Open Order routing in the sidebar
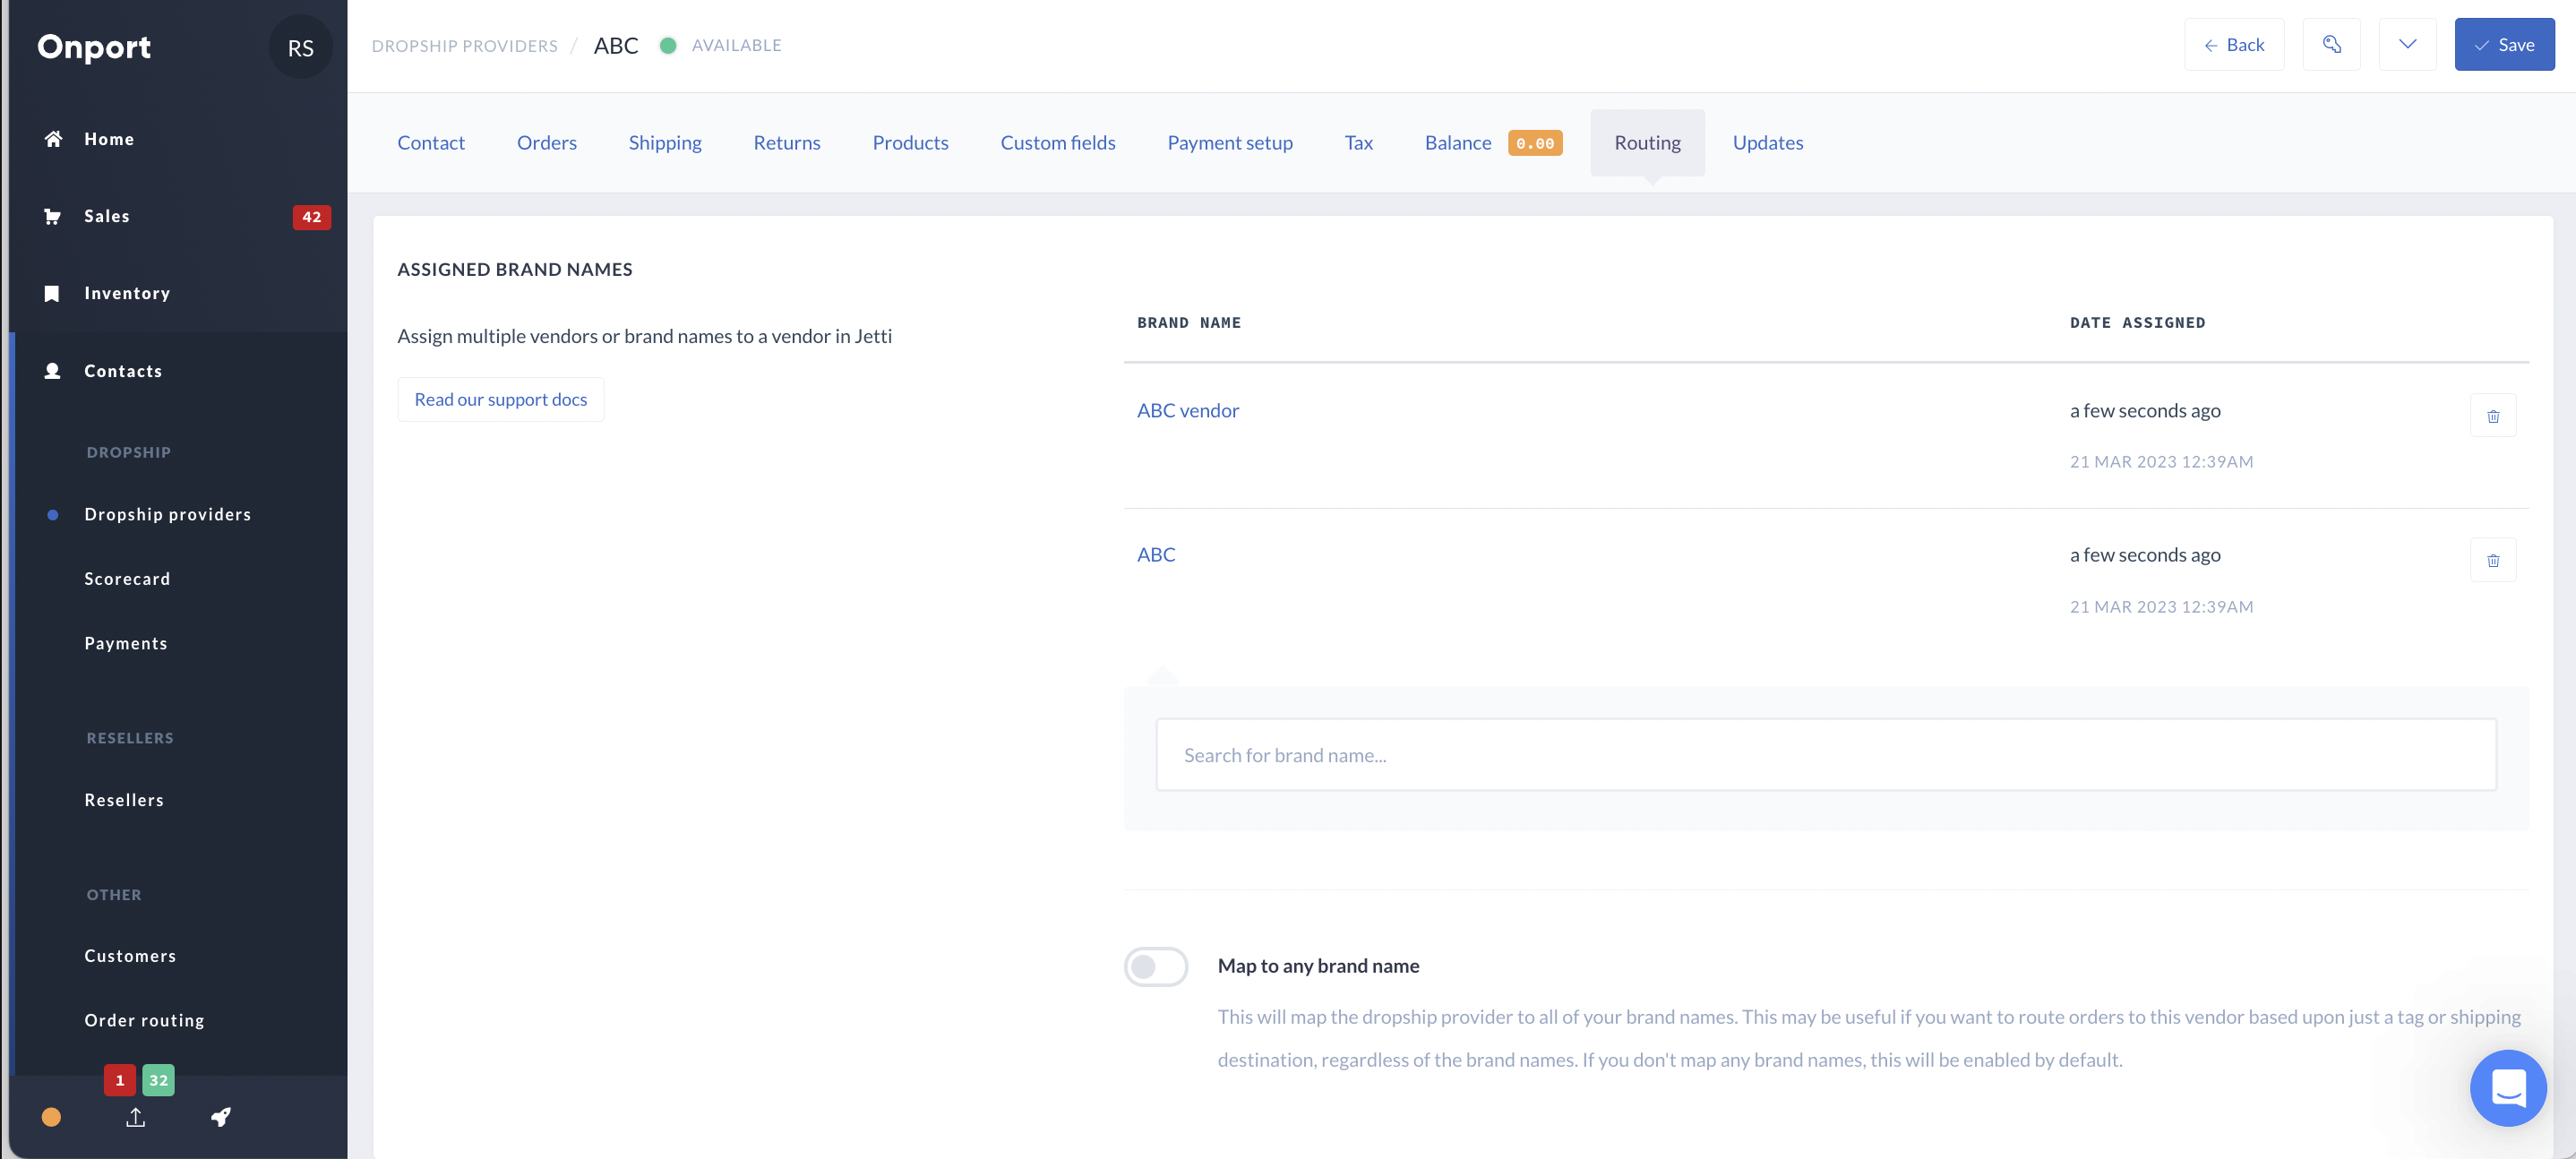The image size is (2576, 1159). pos(144,1020)
